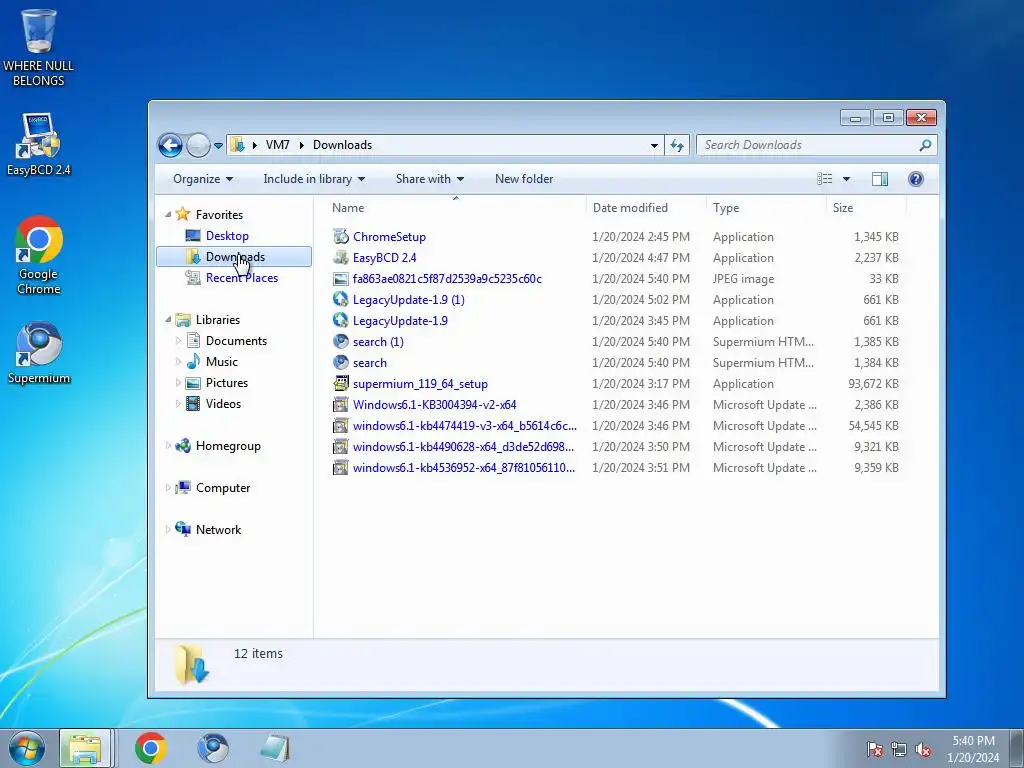
Task: Open Google Chrome desktop shortcut
Action: click(x=39, y=255)
